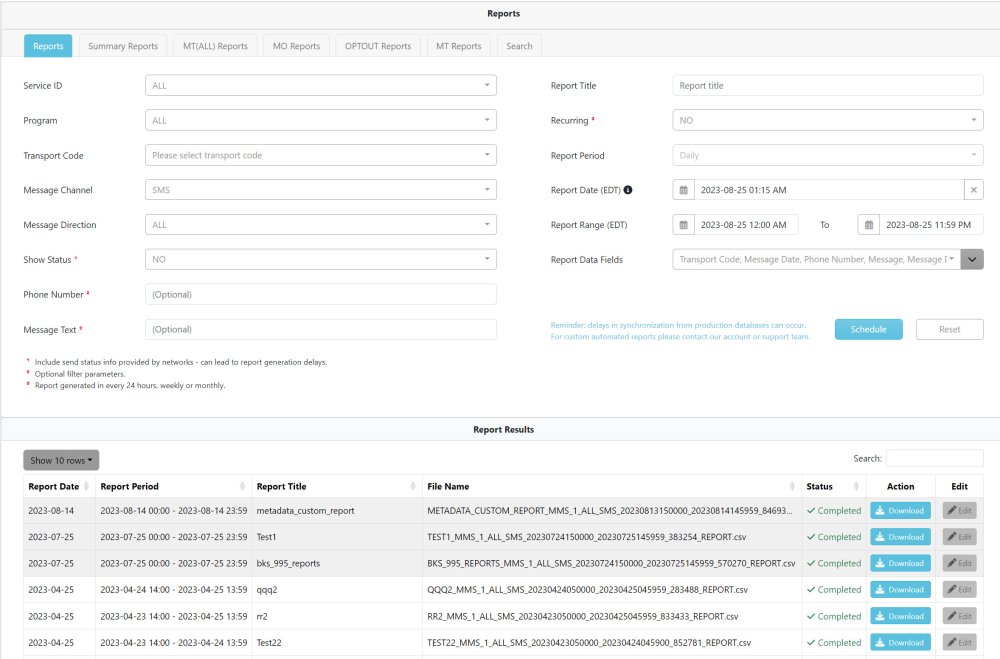Click the Reset button
This screenshot has height=659, width=1000.
(949, 329)
